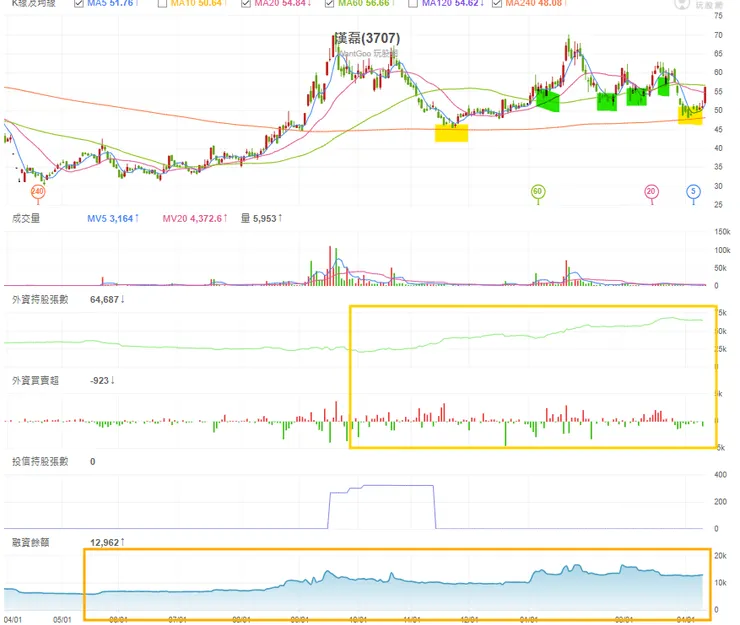Click the 融資餘額 margin balance label

[x=31, y=543]
